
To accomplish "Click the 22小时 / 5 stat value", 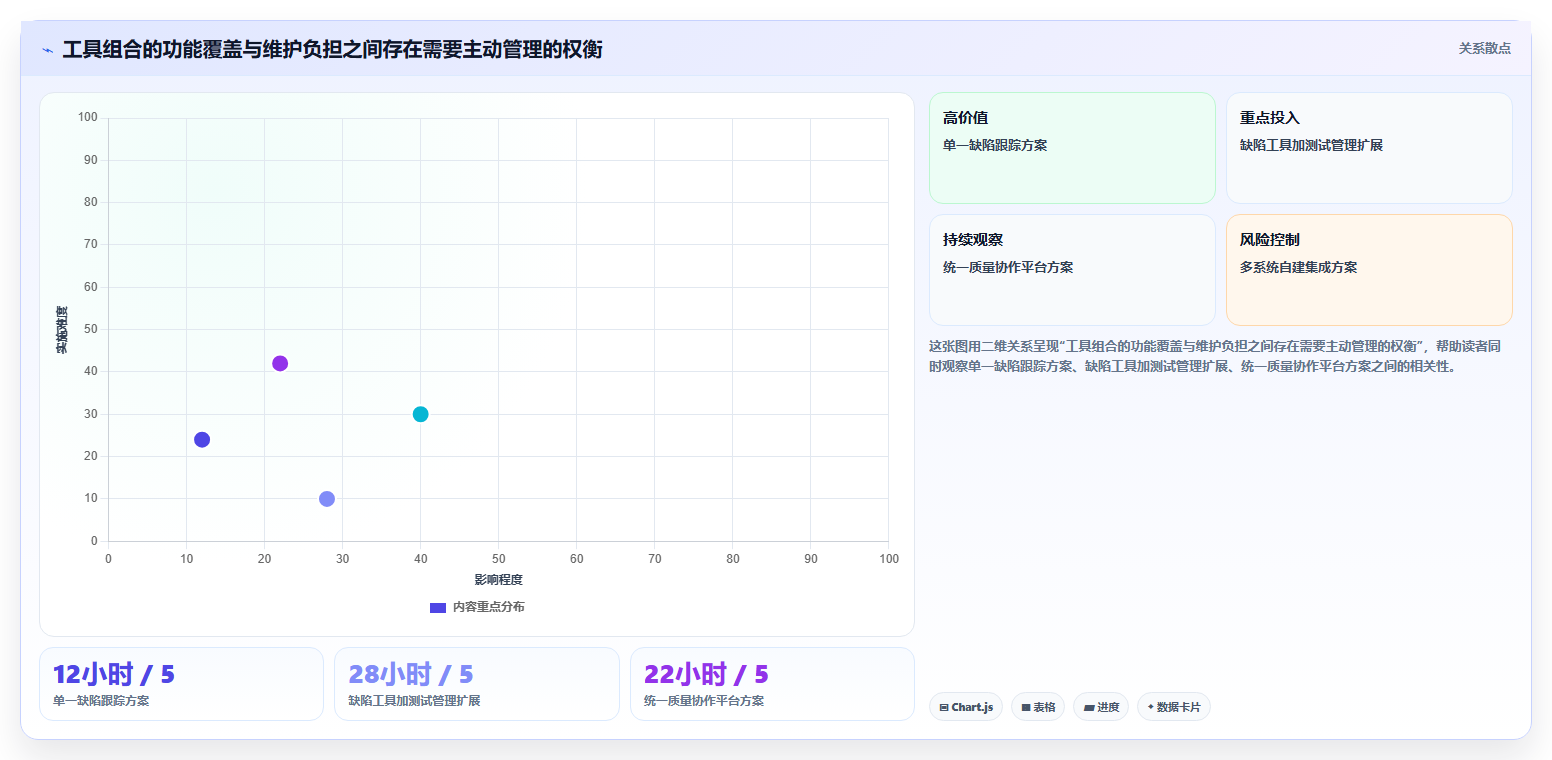I will (x=706, y=674).
